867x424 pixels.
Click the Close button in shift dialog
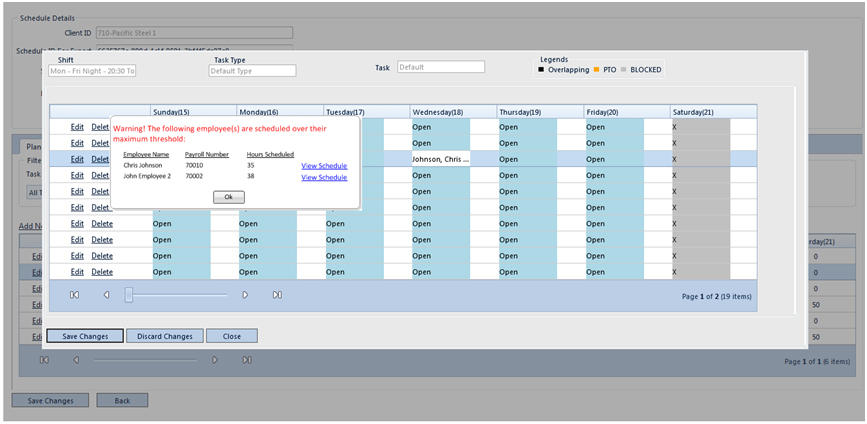click(x=232, y=336)
